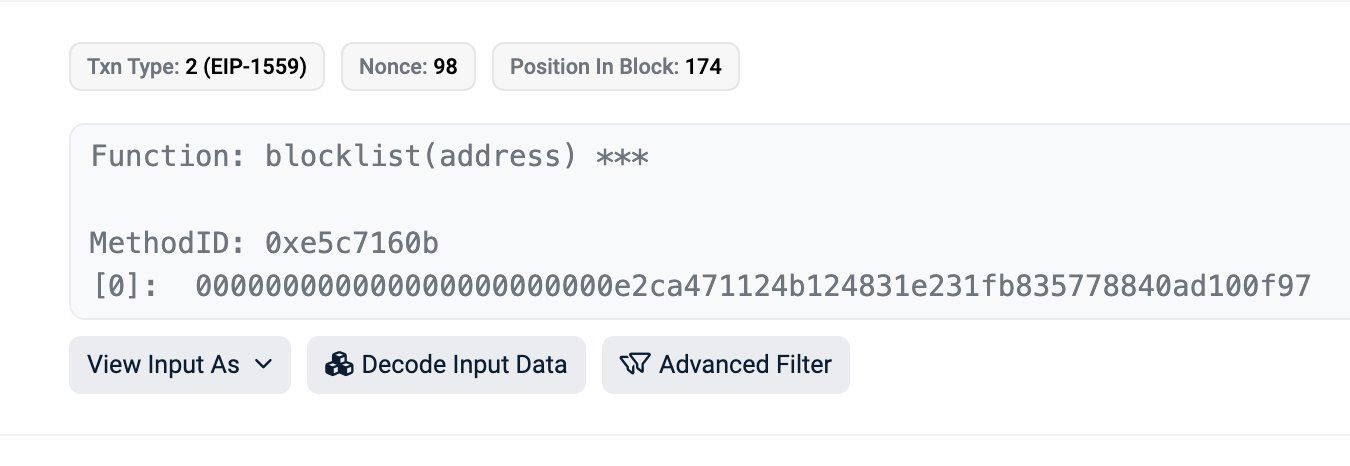Open the Advanced Filter button

click(726, 365)
